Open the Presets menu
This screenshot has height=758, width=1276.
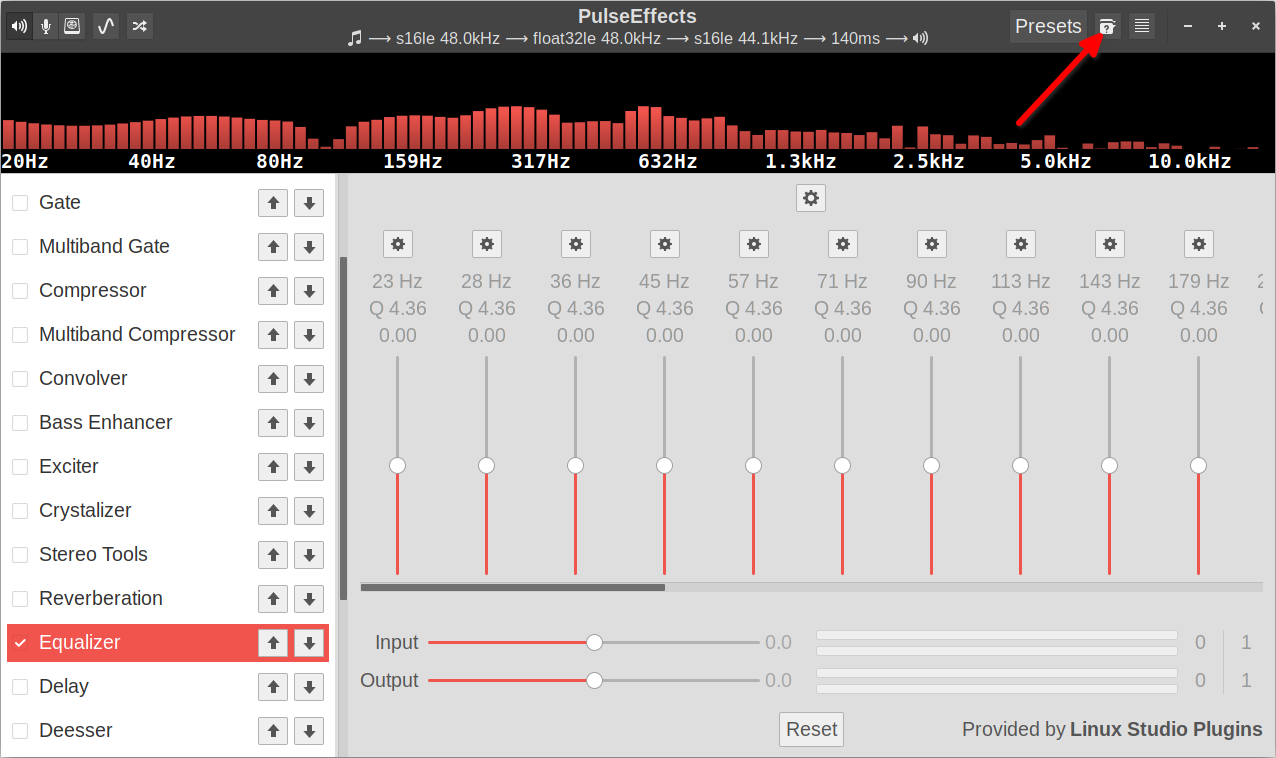pos(1048,26)
